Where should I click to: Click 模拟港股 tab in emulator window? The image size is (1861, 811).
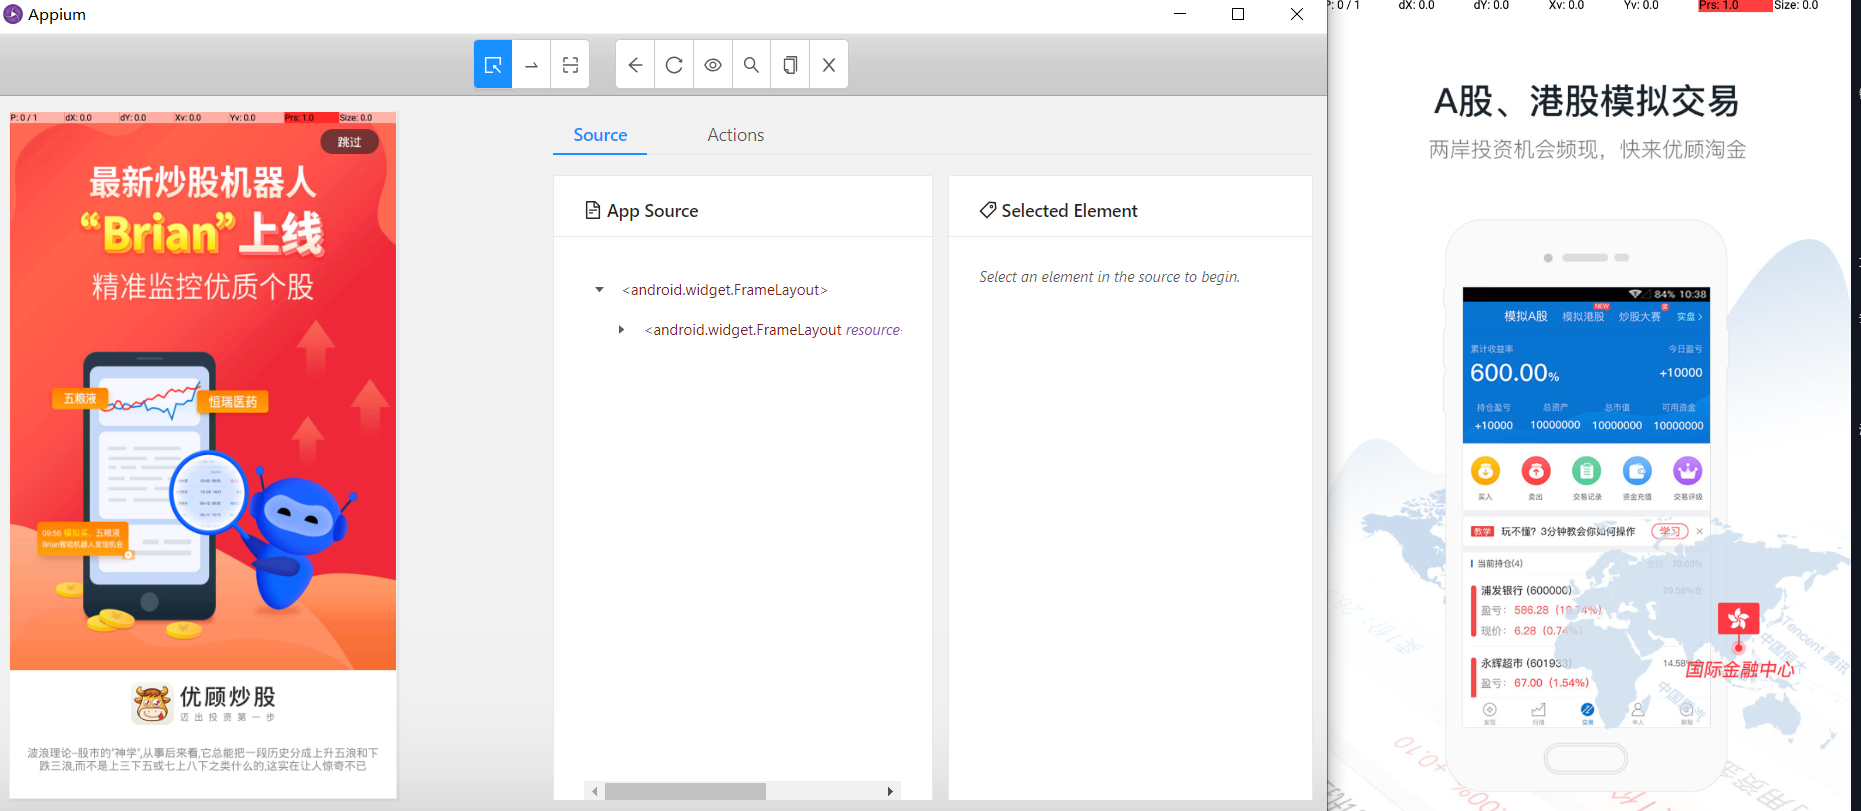1583,316
